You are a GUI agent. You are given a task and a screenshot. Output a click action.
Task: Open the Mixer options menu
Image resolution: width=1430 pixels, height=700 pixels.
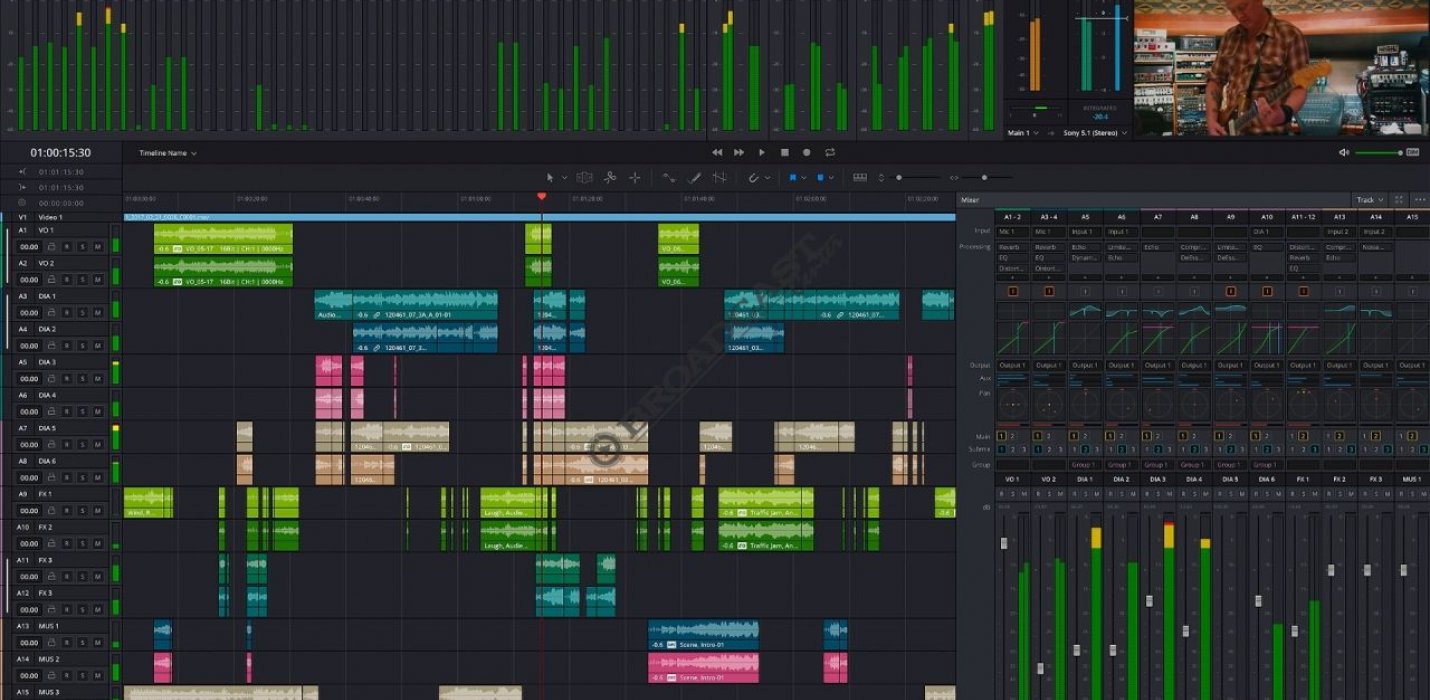(x=1421, y=199)
